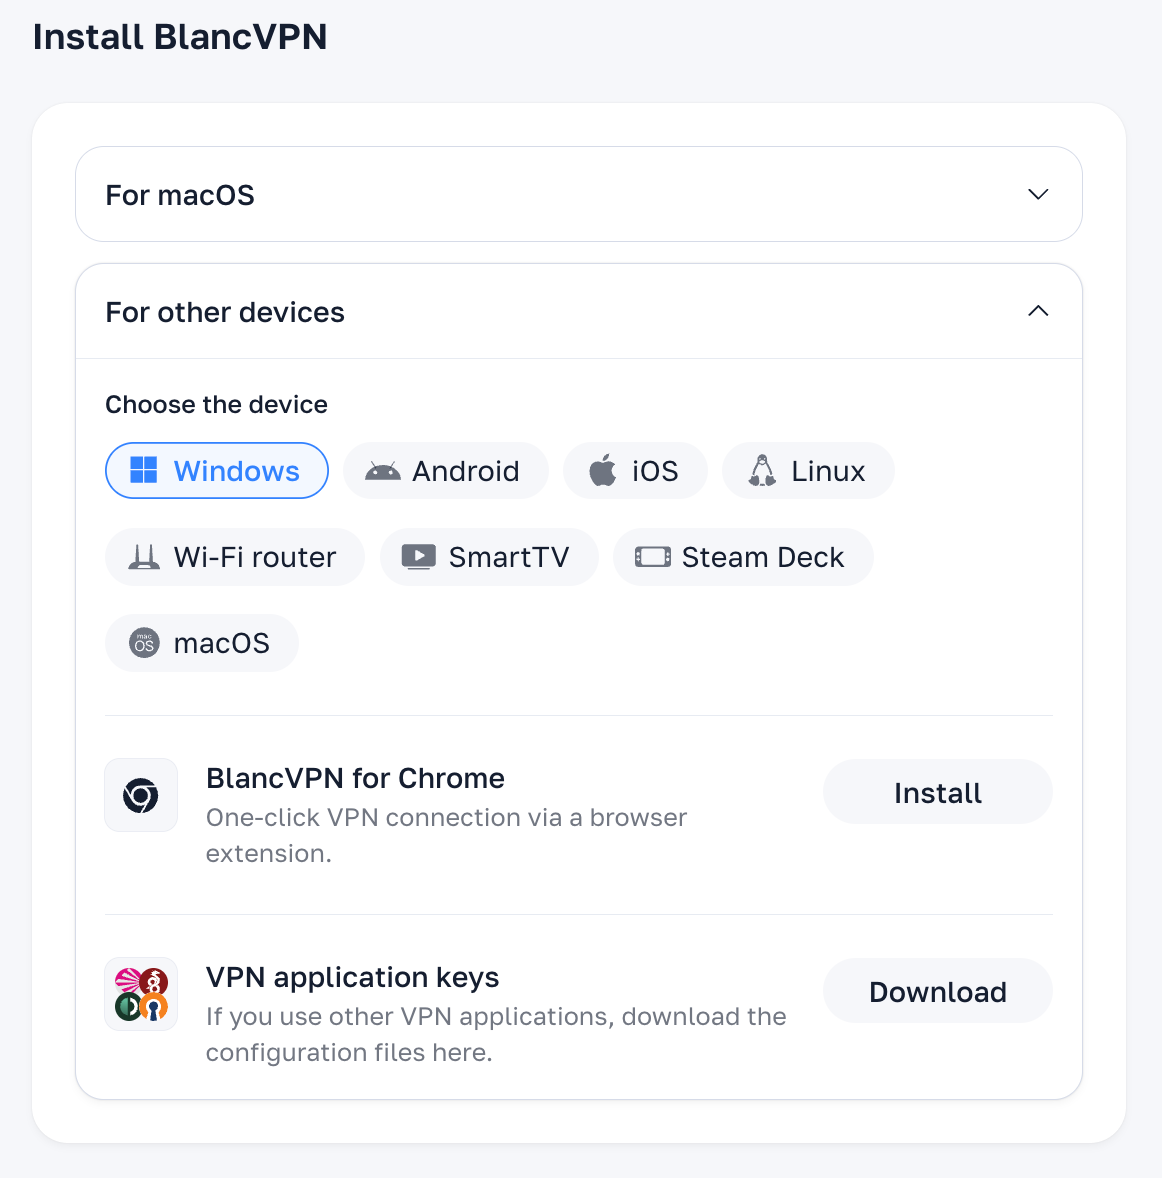Click the Windows logo icon
Screen dimensions: 1162x1178
144,470
